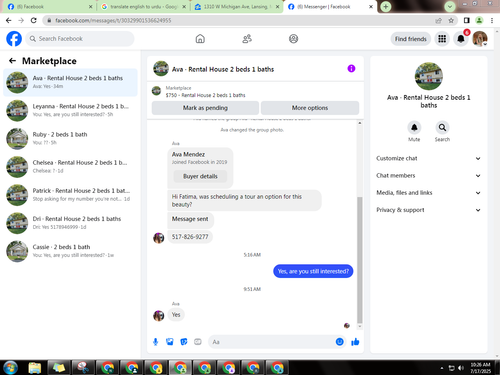Expand the Privacy & support section

428,210
